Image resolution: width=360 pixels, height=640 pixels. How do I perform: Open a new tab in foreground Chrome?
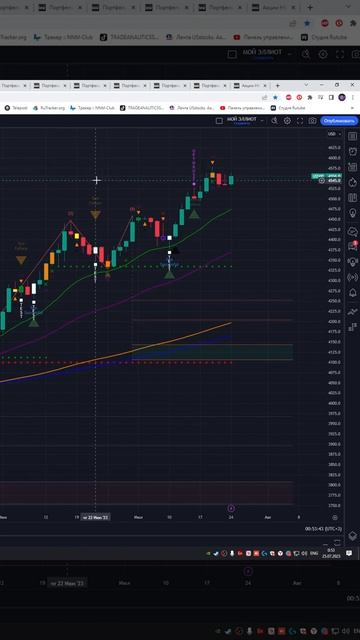tap(278, 85)
